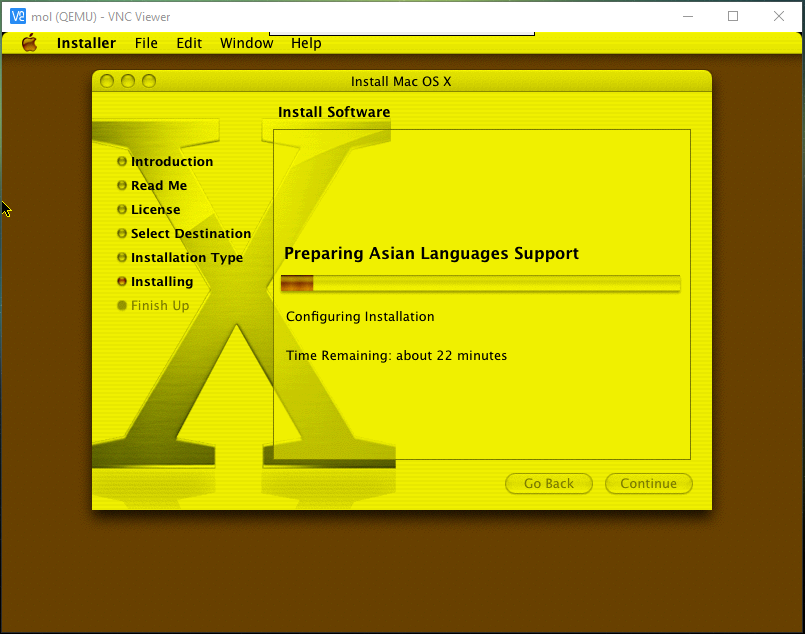Click the Finish Up step bullet

pos(122,305)
